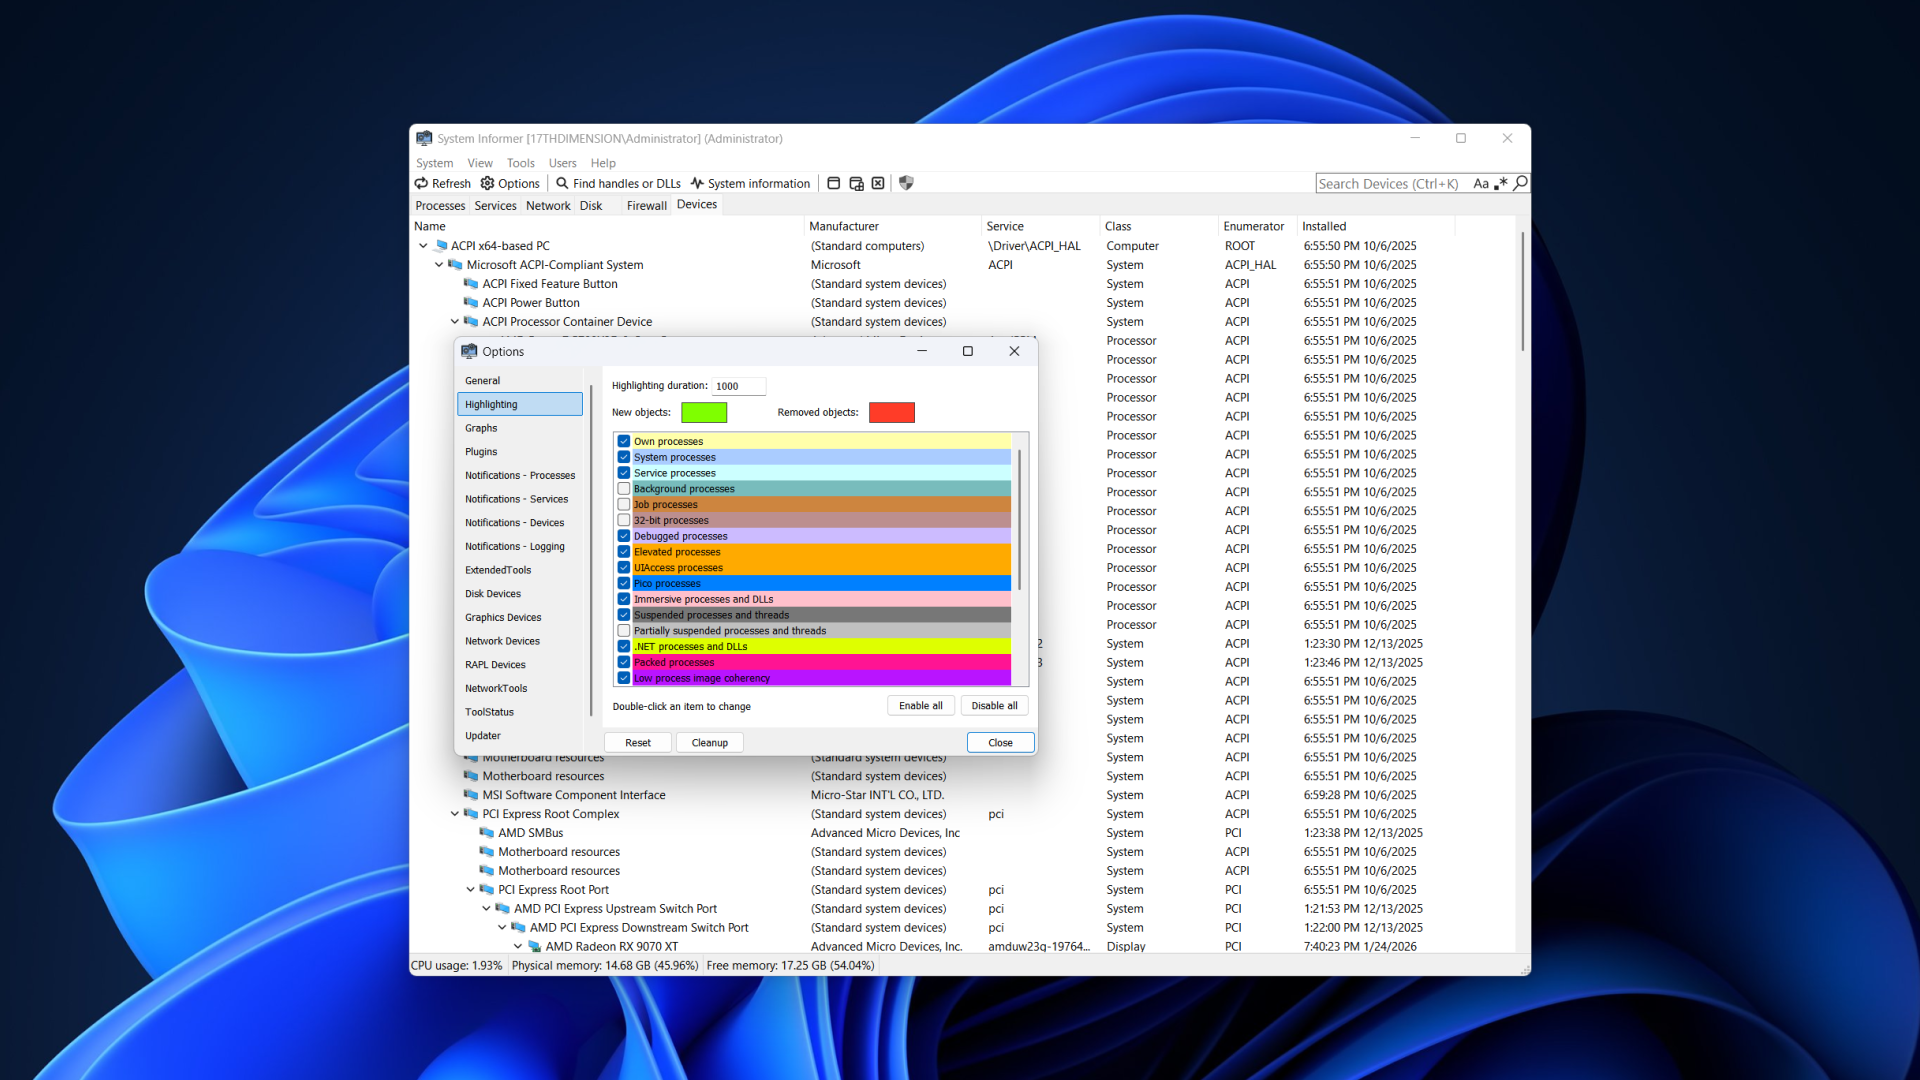Collapse ACPI x64-based PC tree node
This screenshot has width=1920, height=1080.
tap(423, 246)
